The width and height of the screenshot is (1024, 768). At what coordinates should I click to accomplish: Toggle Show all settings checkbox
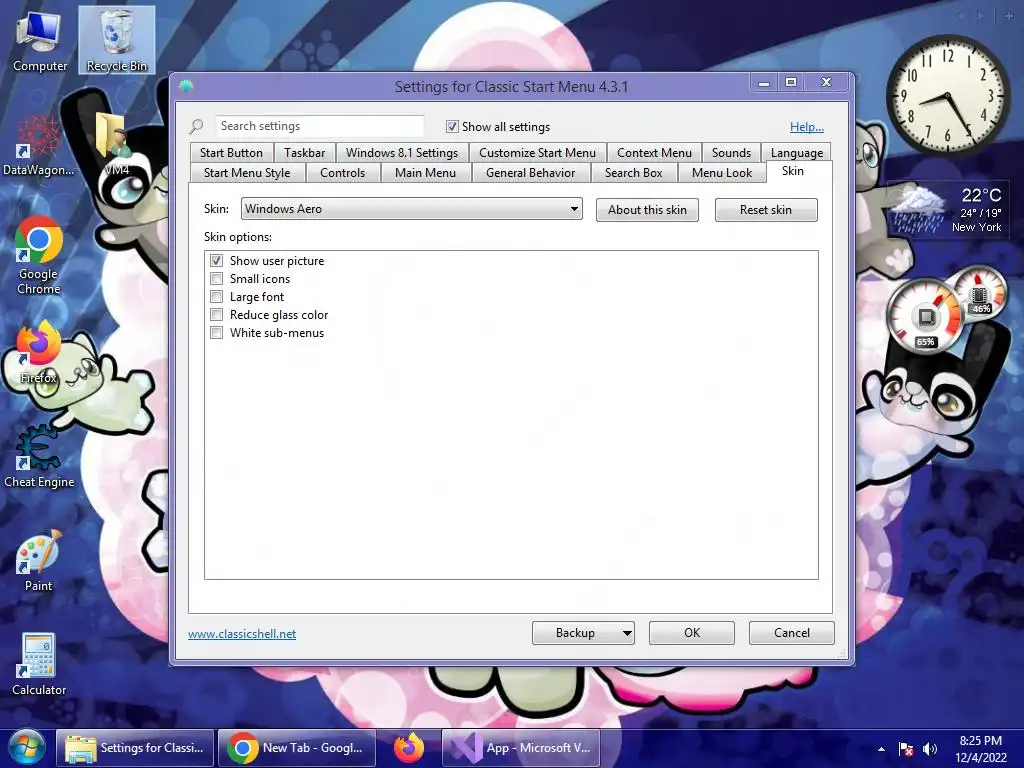452,127
